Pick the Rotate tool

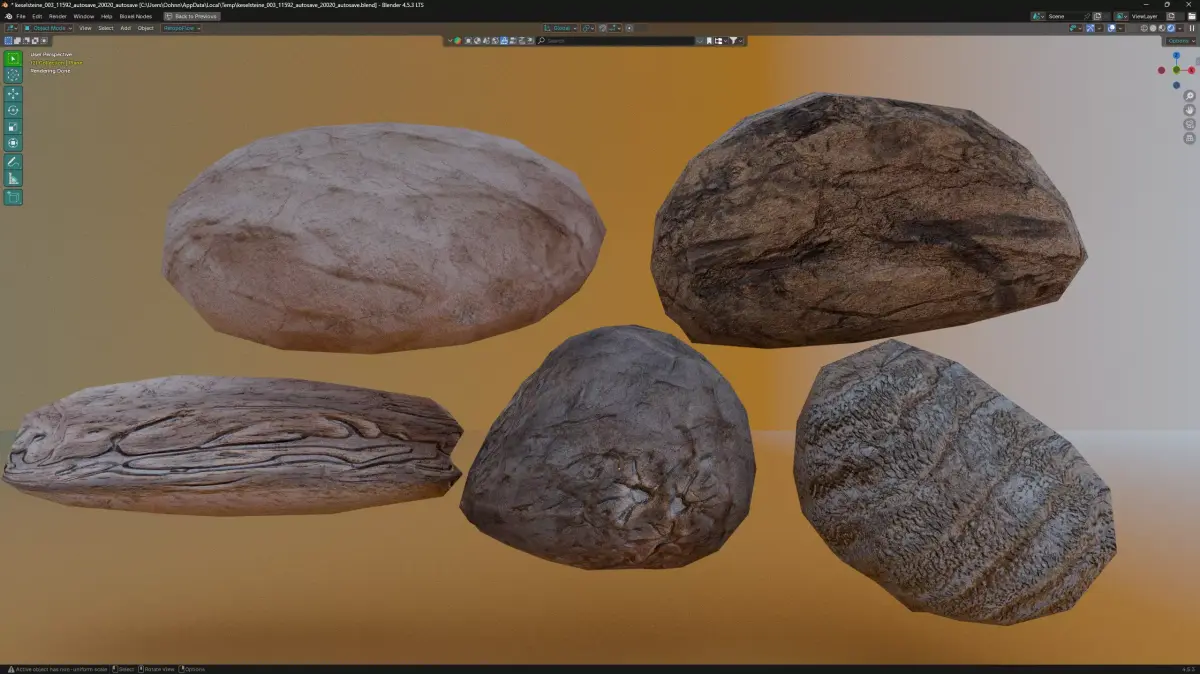pos(13,110)
